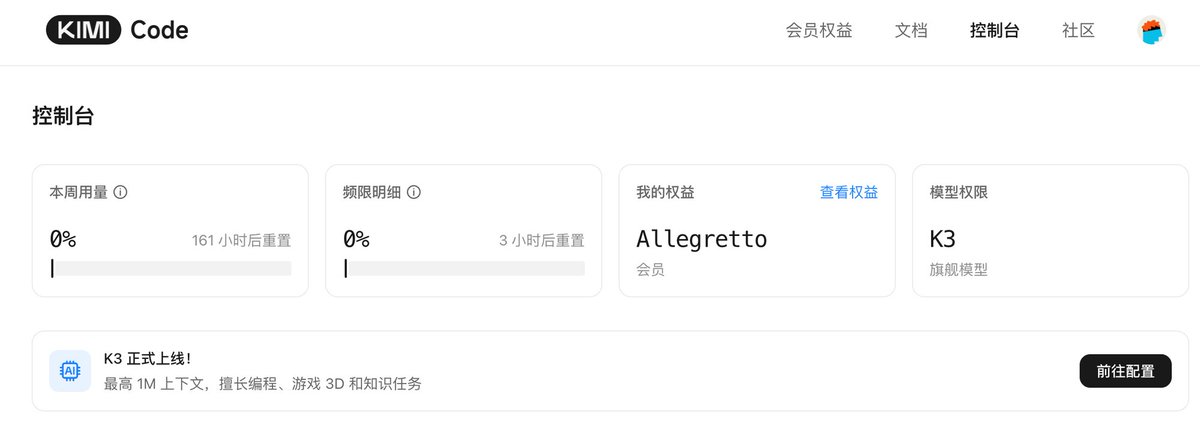Open the user avatar profile menu
1200x428 pixels.
coord(1152,31)
